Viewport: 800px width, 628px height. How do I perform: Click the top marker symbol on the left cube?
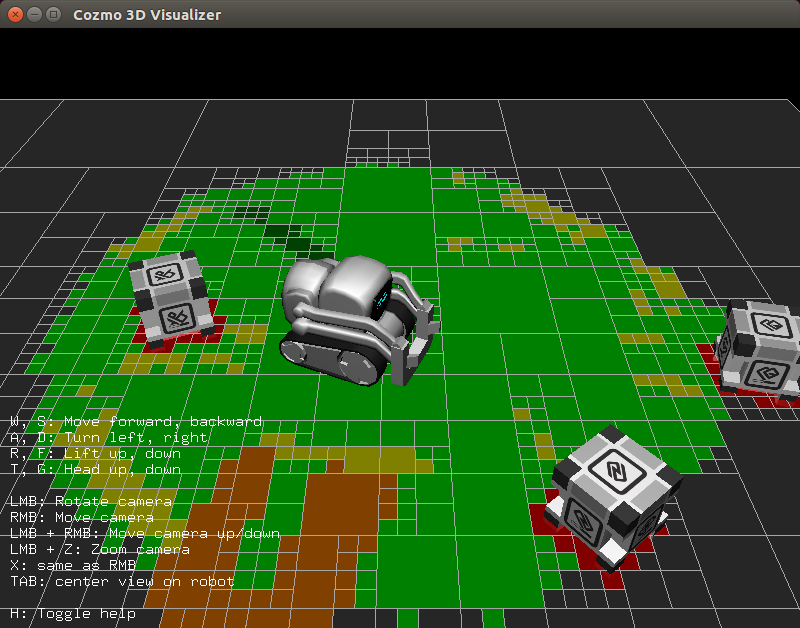pyautogui.click(x=165, y=275)
